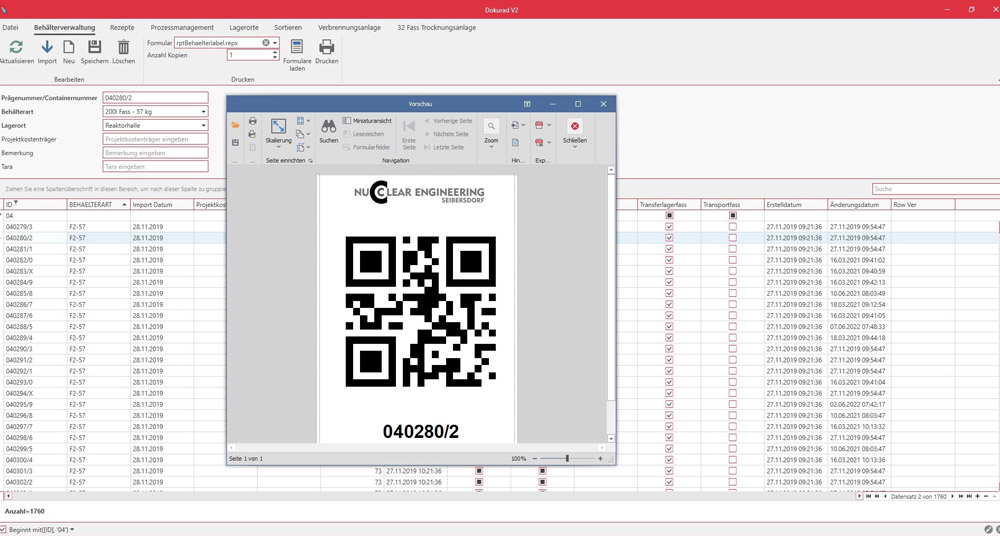This screenshot has width=1000, height=536.
Task: Click the Prägenummer/Containernummer input field
Action: (x=155, y=98)
